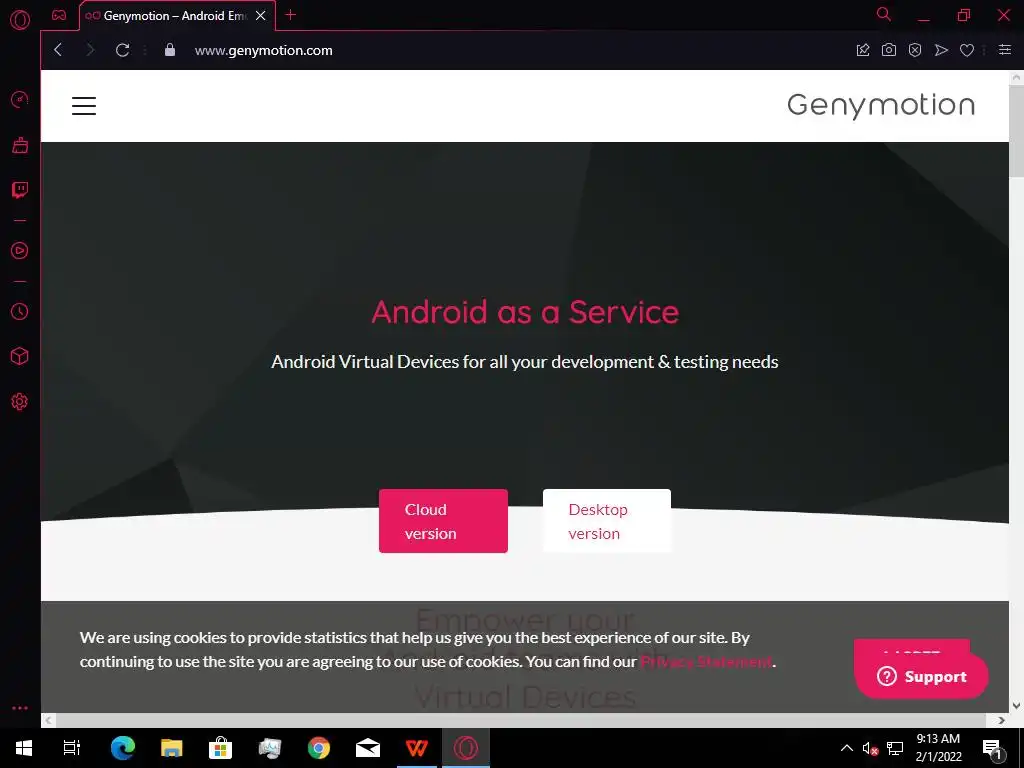Open the Opera main menu logo
Viewport: 1024px width, 768px height.
pos(20,20)
